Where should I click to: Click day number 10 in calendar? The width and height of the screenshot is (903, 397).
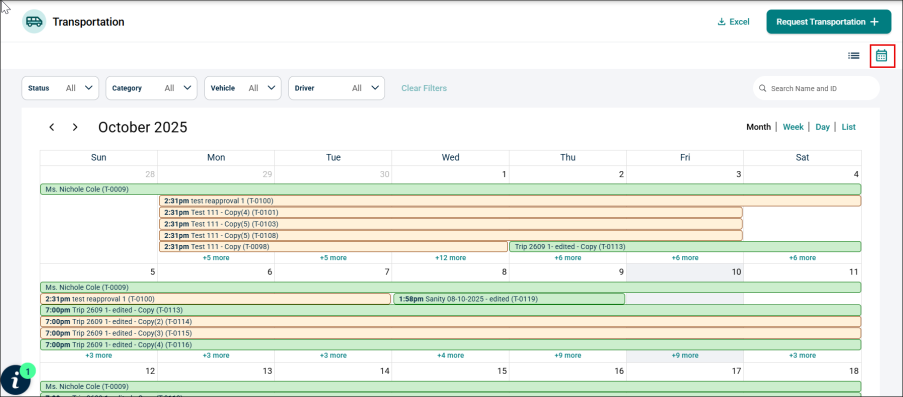736,272
